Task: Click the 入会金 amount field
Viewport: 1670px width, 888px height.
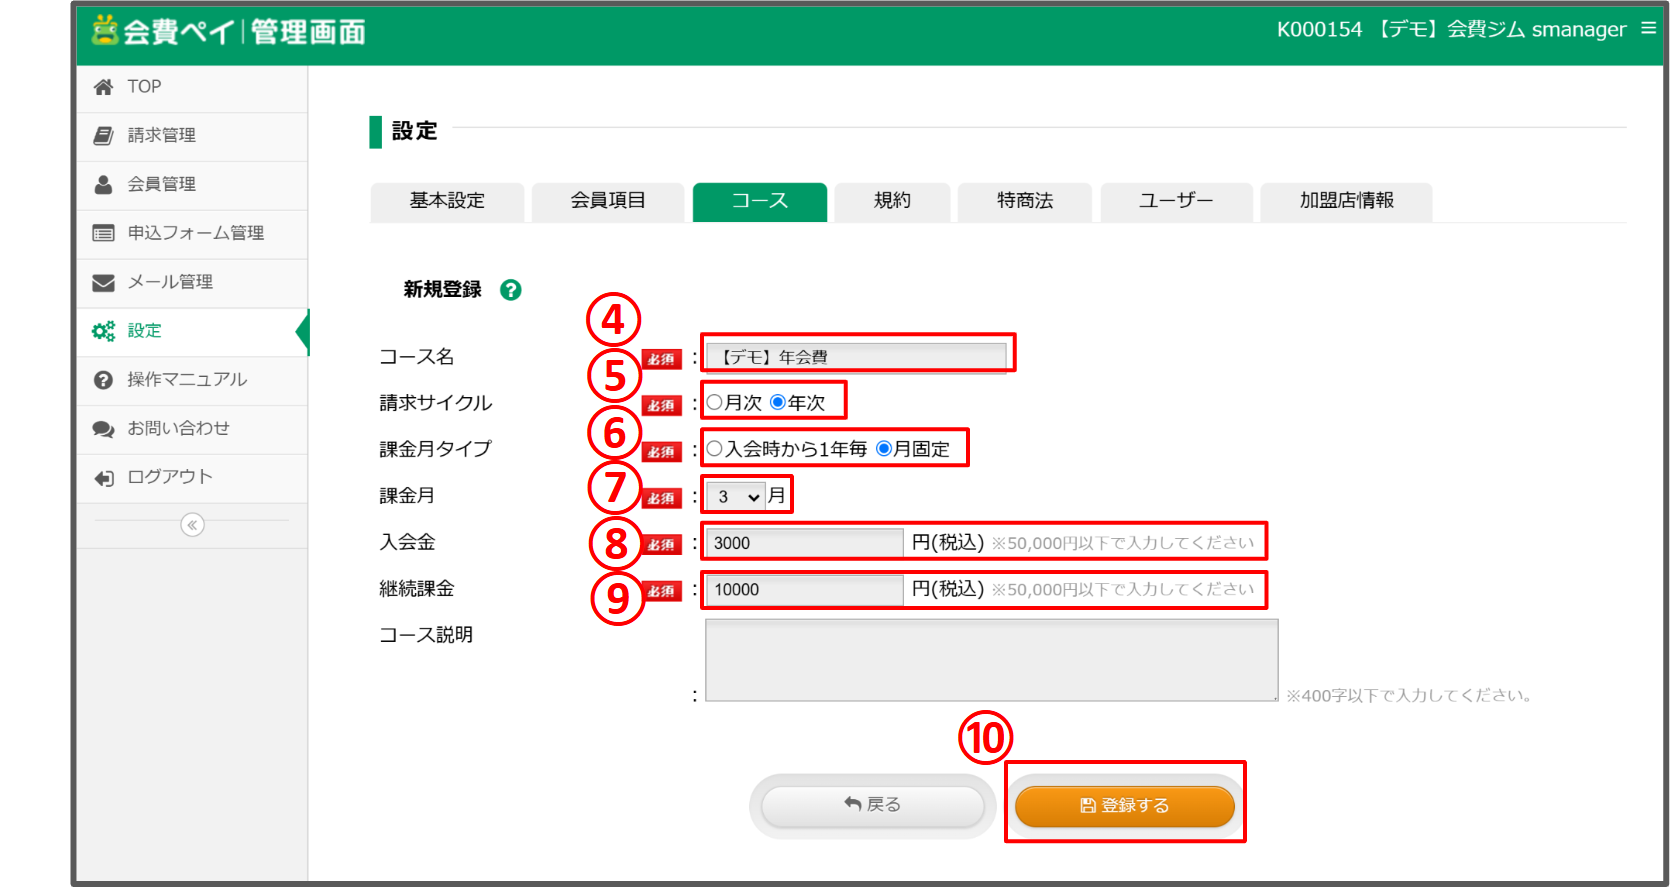Action: pos(804,543)
